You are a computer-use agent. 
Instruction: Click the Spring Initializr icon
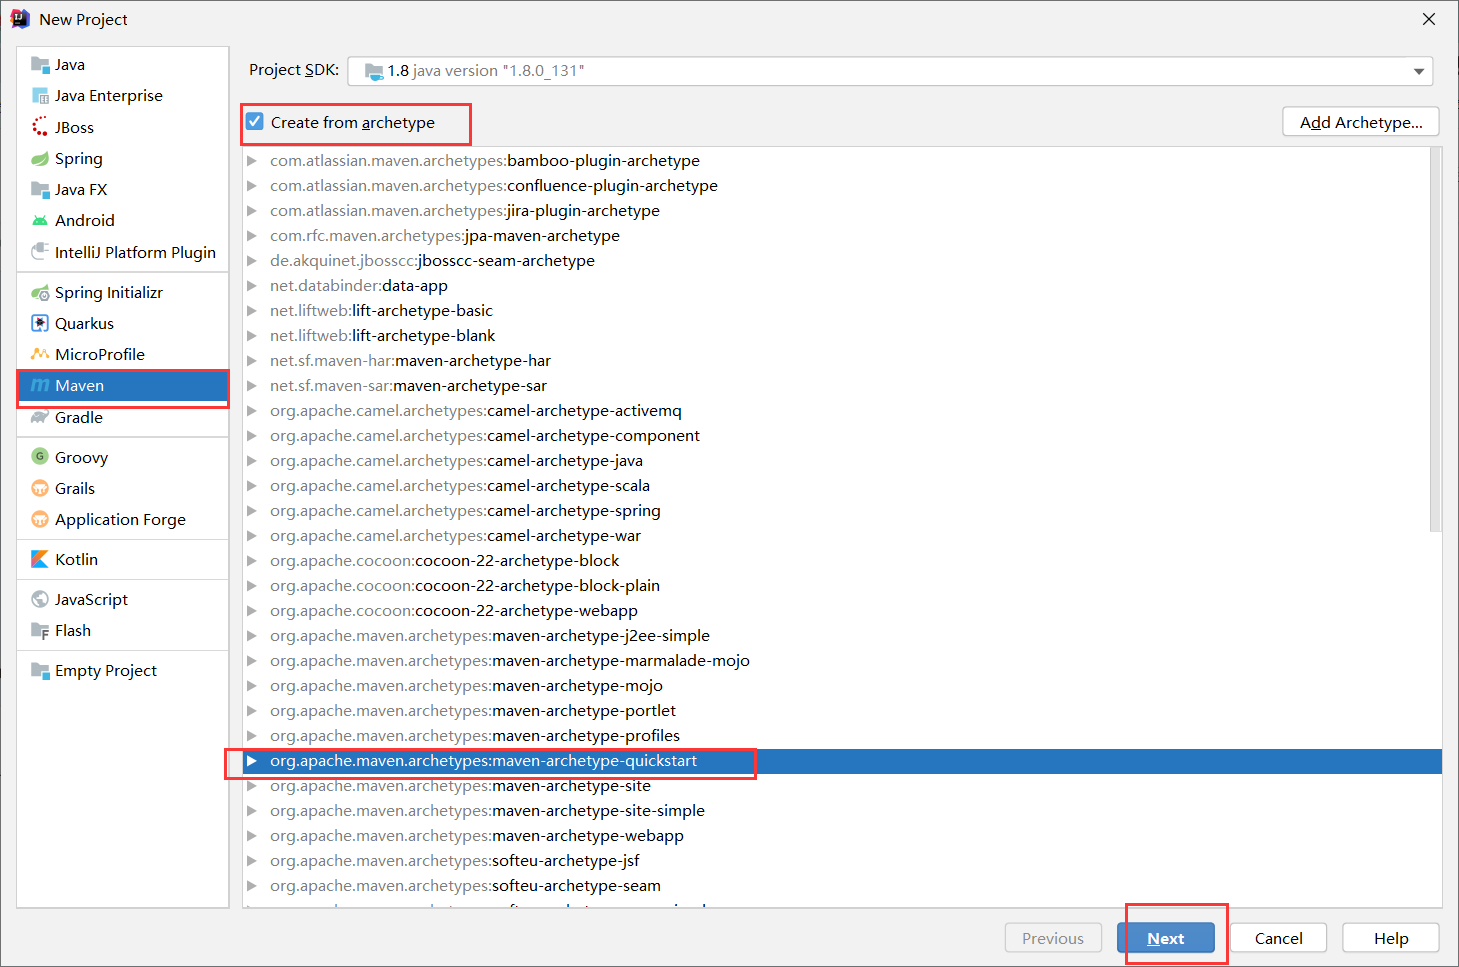coord(40,293)
